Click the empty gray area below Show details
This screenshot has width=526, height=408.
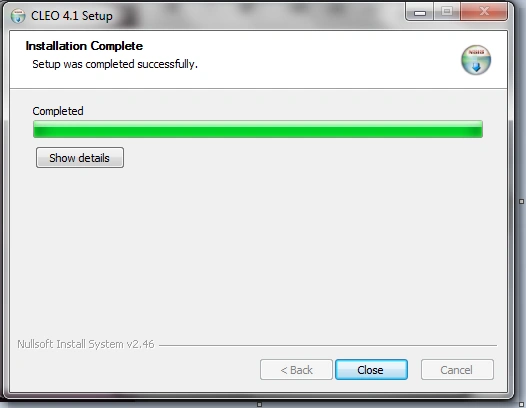[258, 248]
